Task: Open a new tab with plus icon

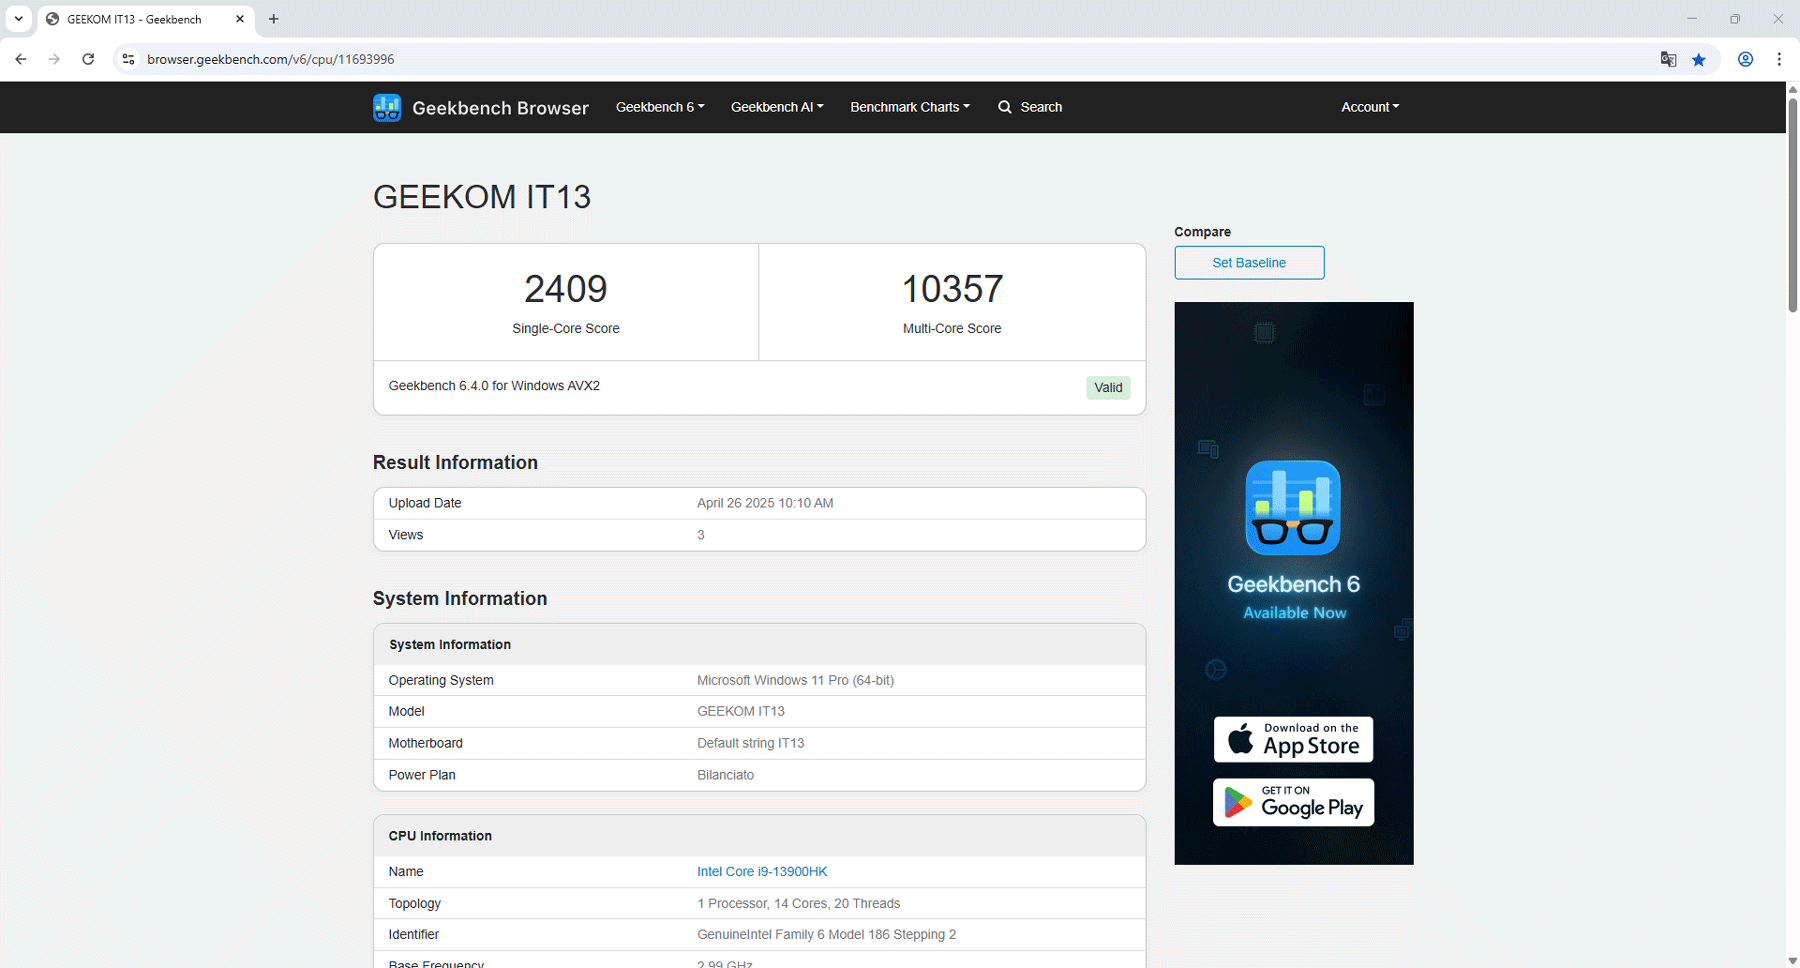Action: tap(273, 19)
